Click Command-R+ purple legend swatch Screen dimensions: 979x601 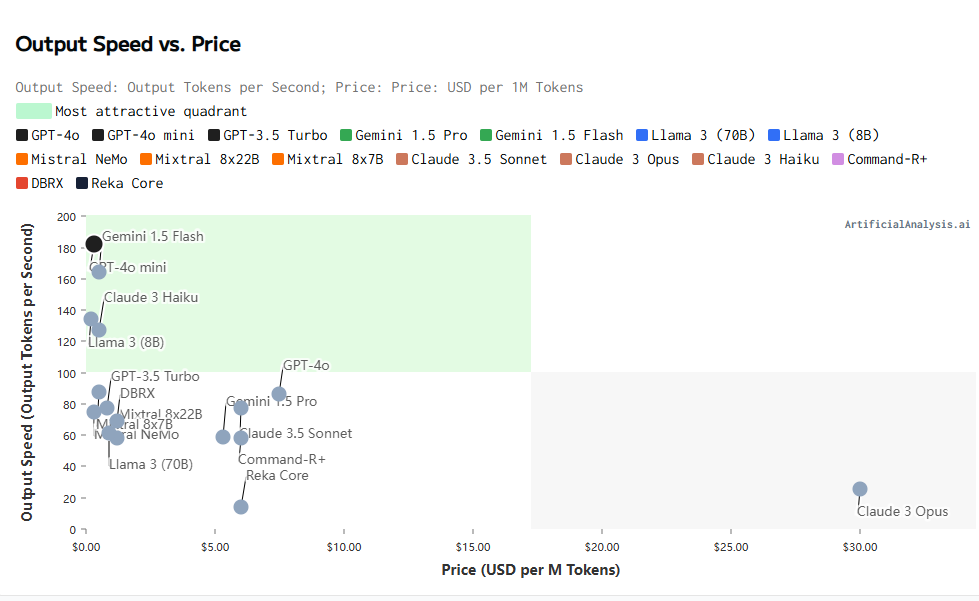[x=838, y=159]
